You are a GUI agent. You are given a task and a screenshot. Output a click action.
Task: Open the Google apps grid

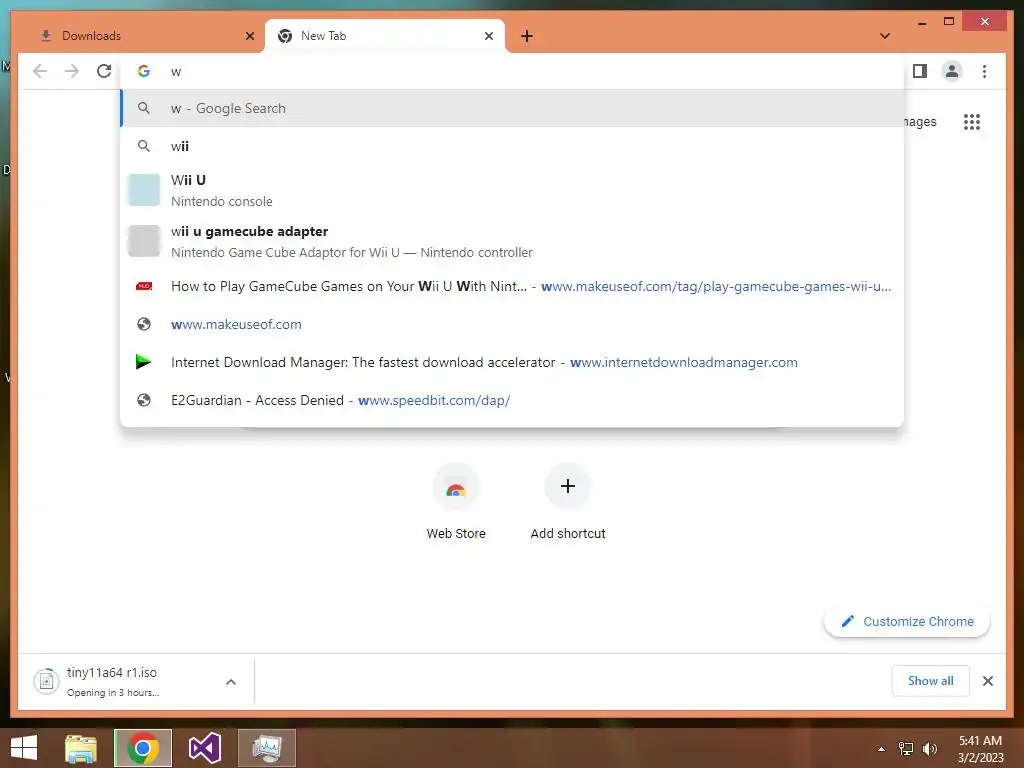[x=972, y=122]
